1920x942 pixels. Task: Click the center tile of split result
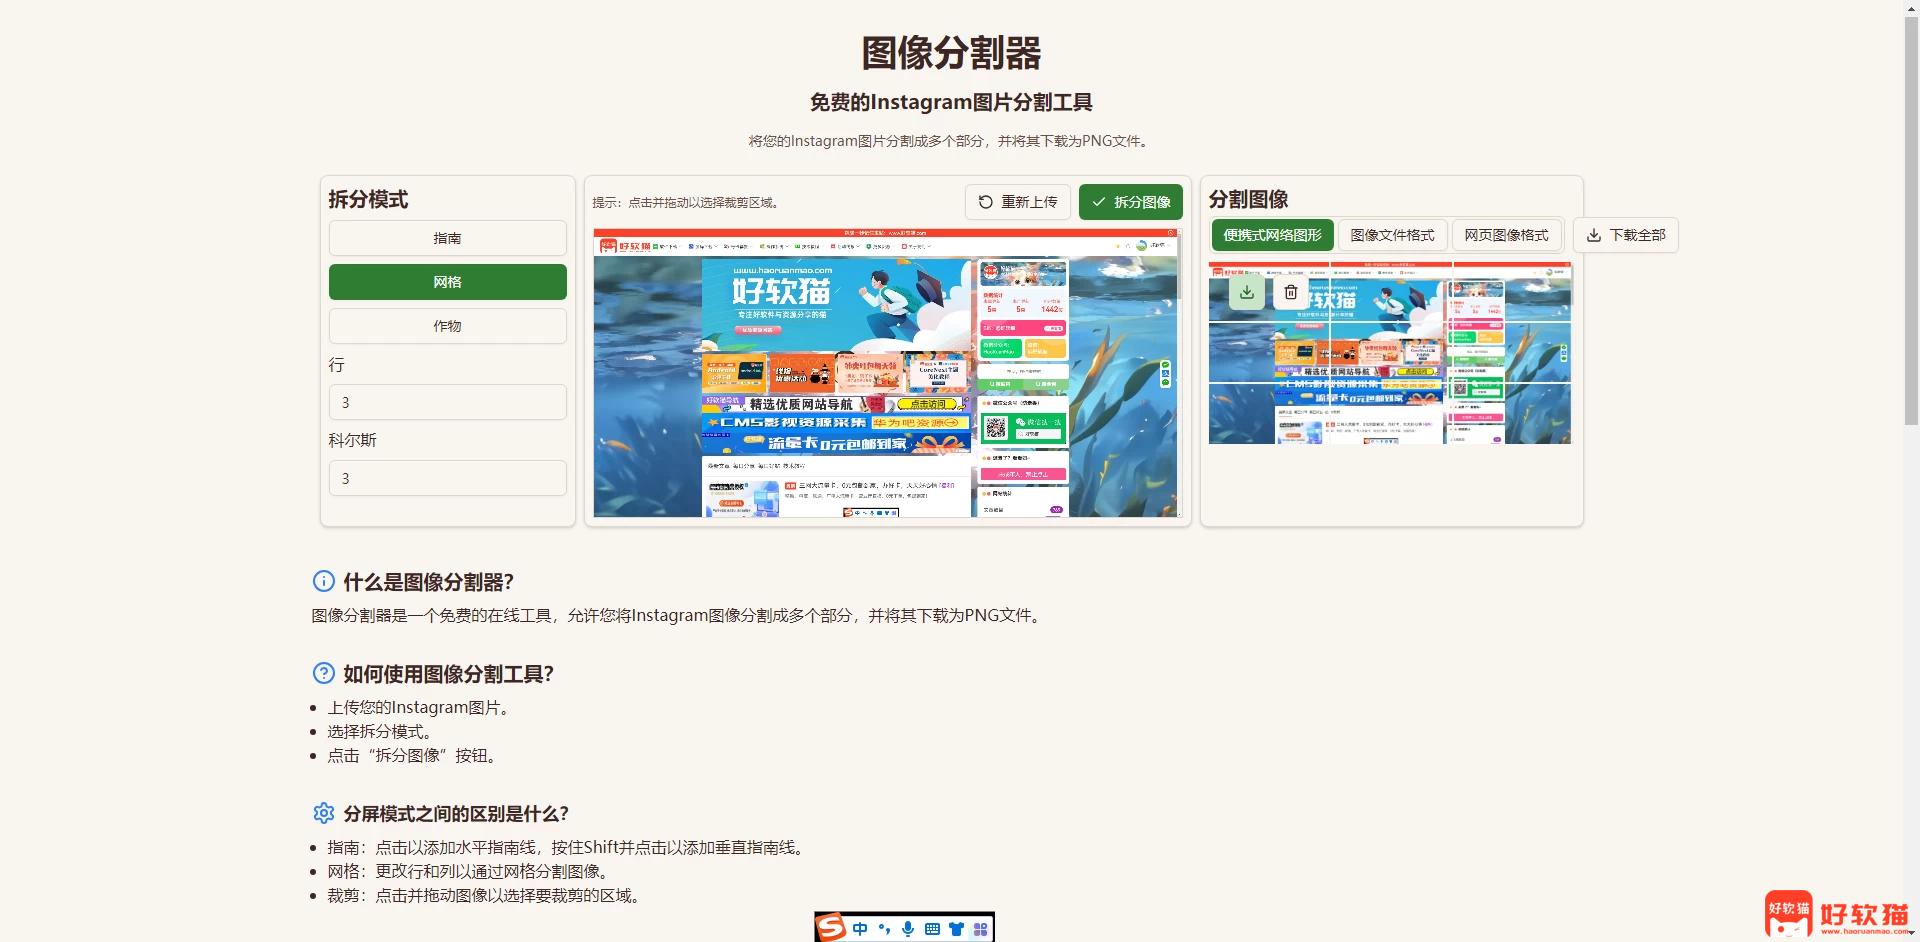(x=1391, y=352)
